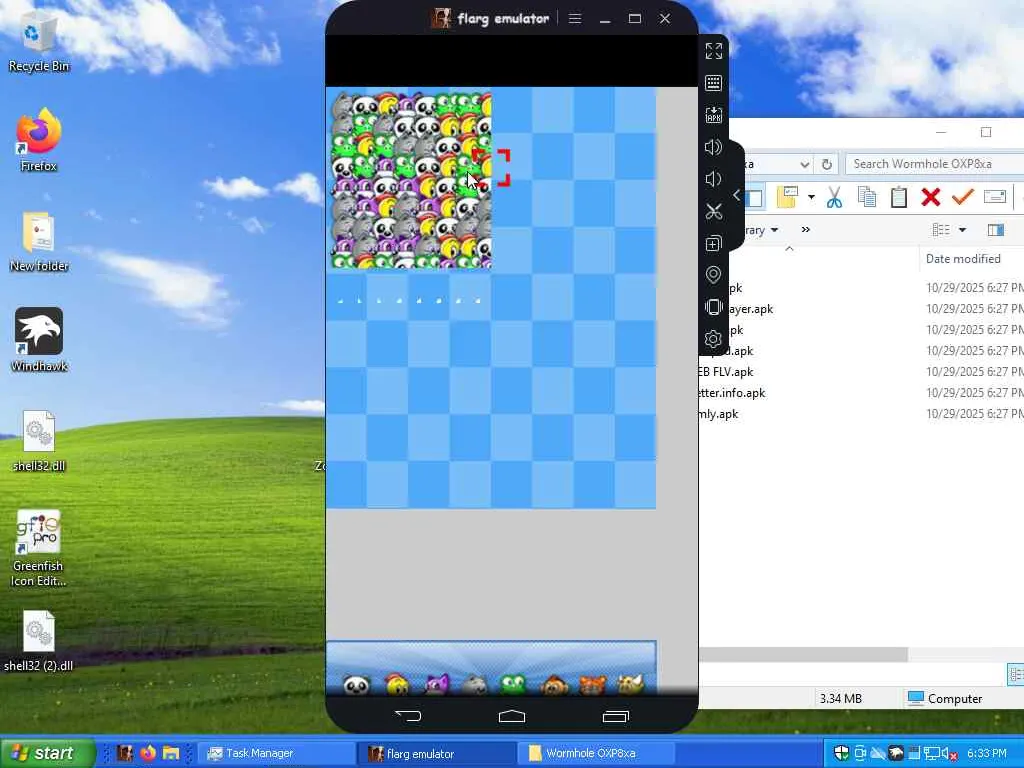Select the 'mly.apk' file row
The image size is (1024, 768).
pyautogui.click(x=862, y=414)
